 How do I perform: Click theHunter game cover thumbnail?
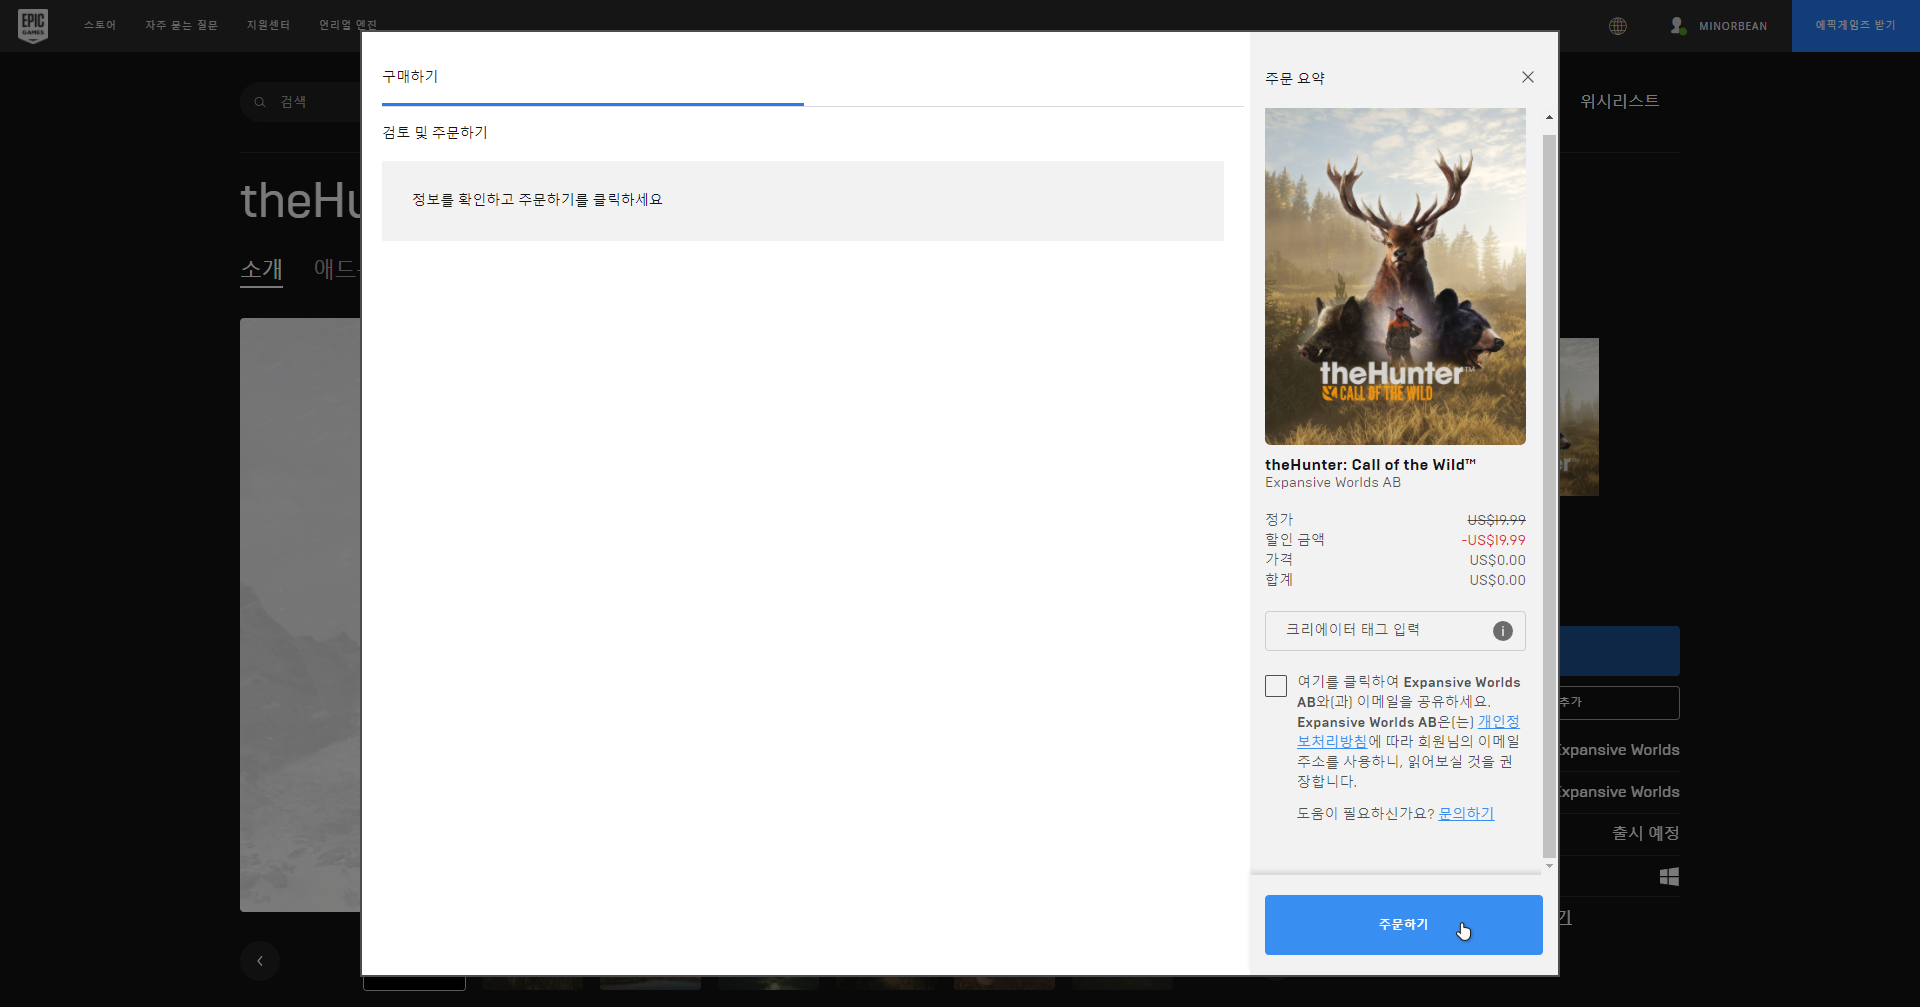click(1395, 276)
